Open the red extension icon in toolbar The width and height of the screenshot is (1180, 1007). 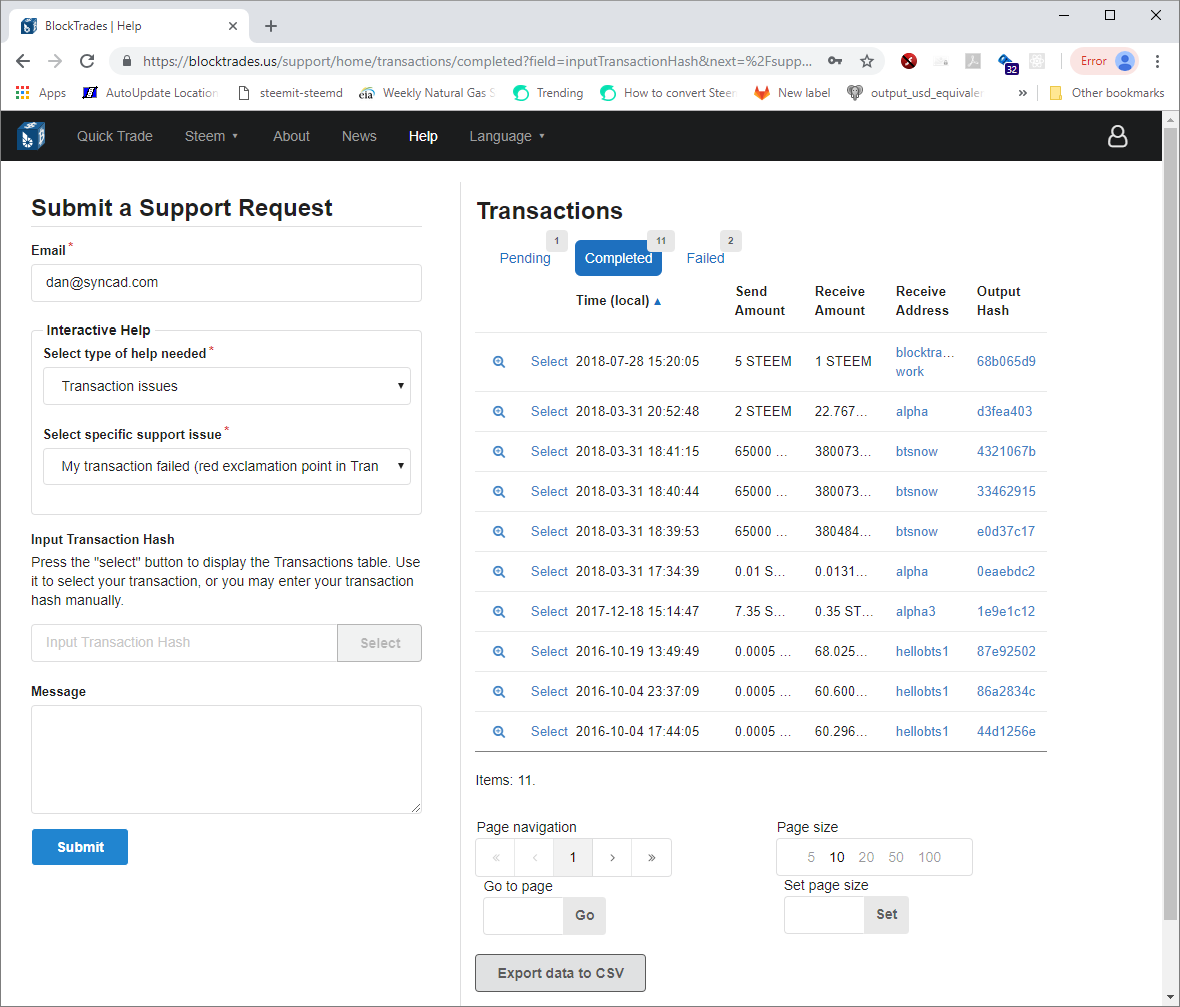pos(909,61)
